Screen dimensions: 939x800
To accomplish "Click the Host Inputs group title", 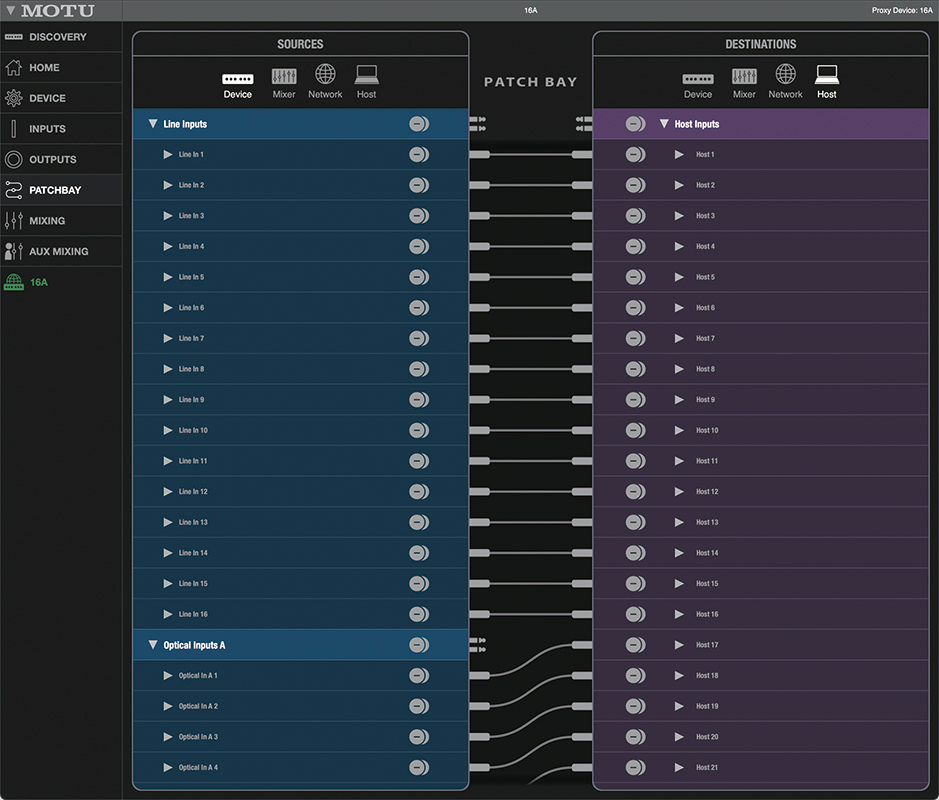I will (x=697, y=124).
